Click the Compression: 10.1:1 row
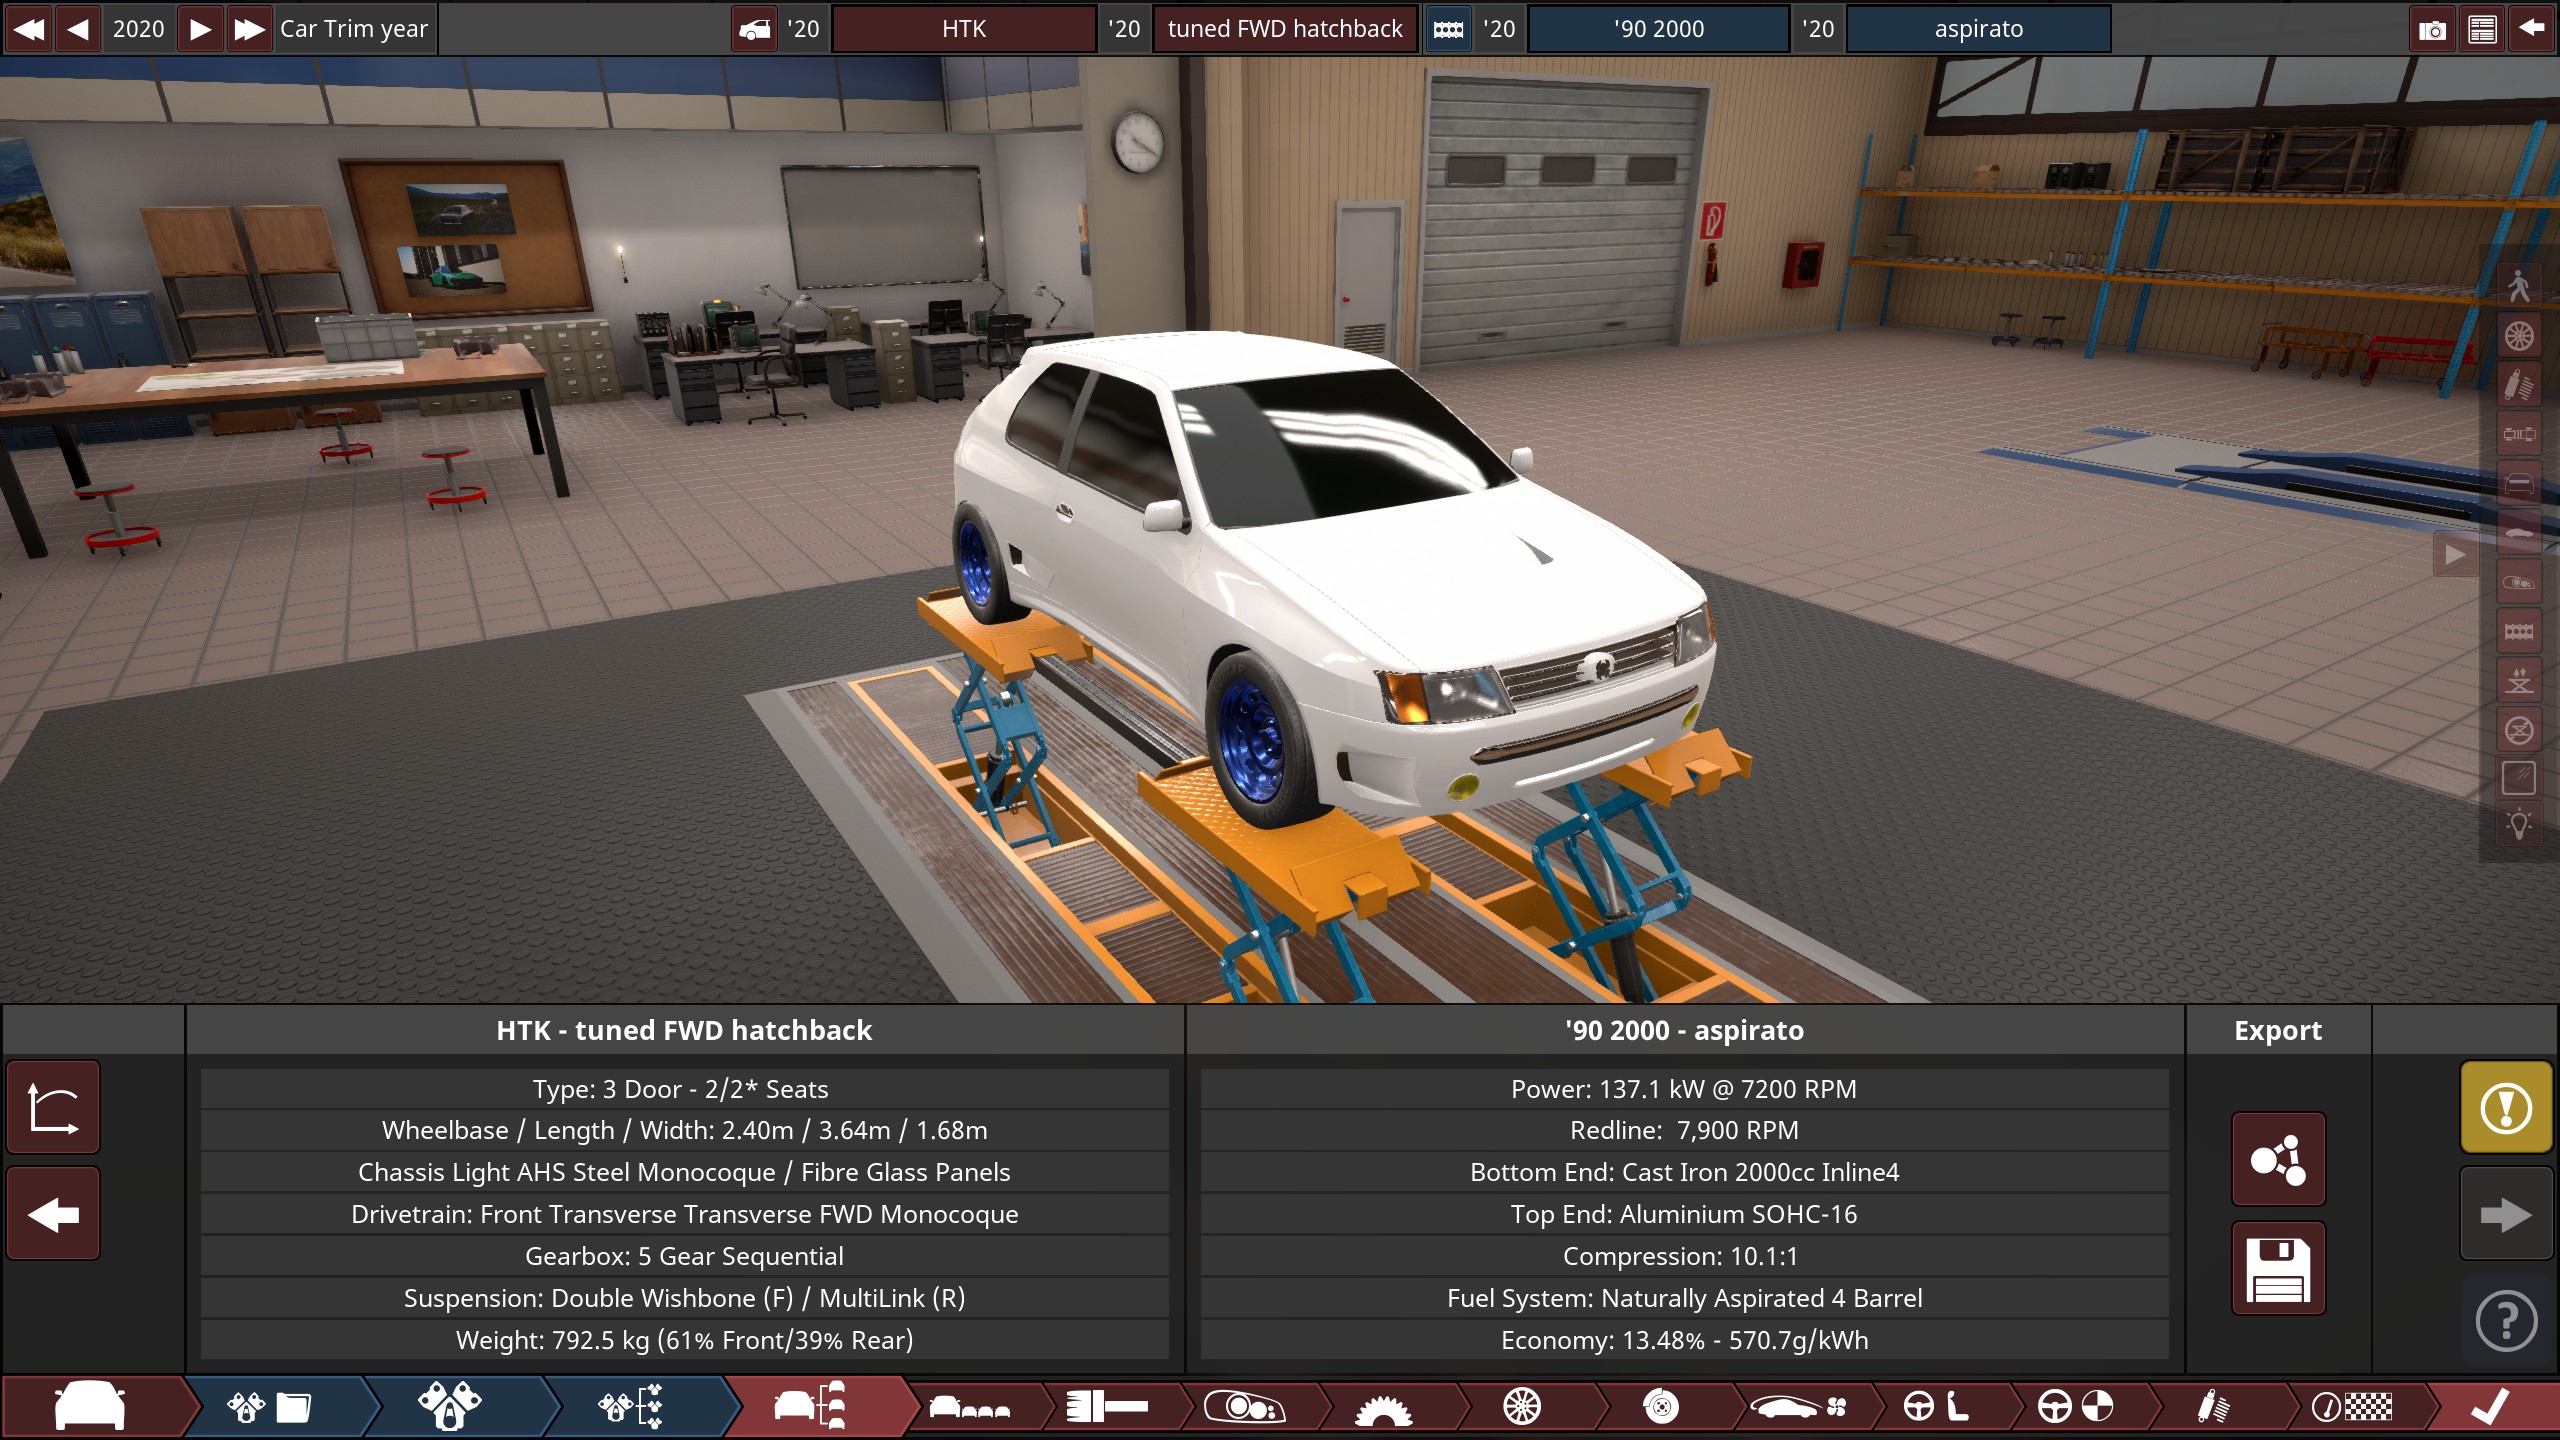The width and height of the screenshot is (2560, 1440). click(x=1685, y=1256)
